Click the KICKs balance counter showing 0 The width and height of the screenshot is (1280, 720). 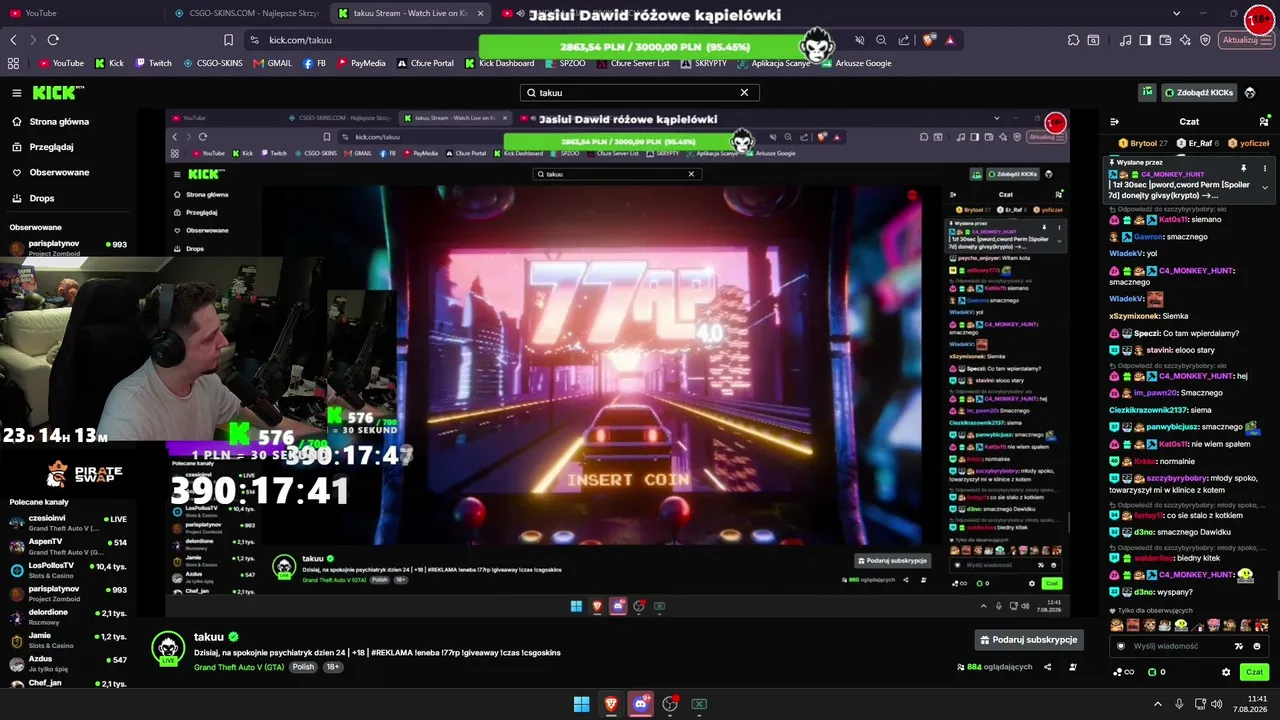[x=1157, y=672]
